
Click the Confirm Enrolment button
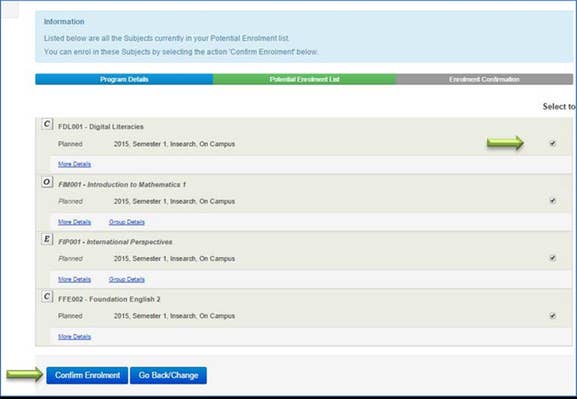pyautogui.click(x=87, y=375)
